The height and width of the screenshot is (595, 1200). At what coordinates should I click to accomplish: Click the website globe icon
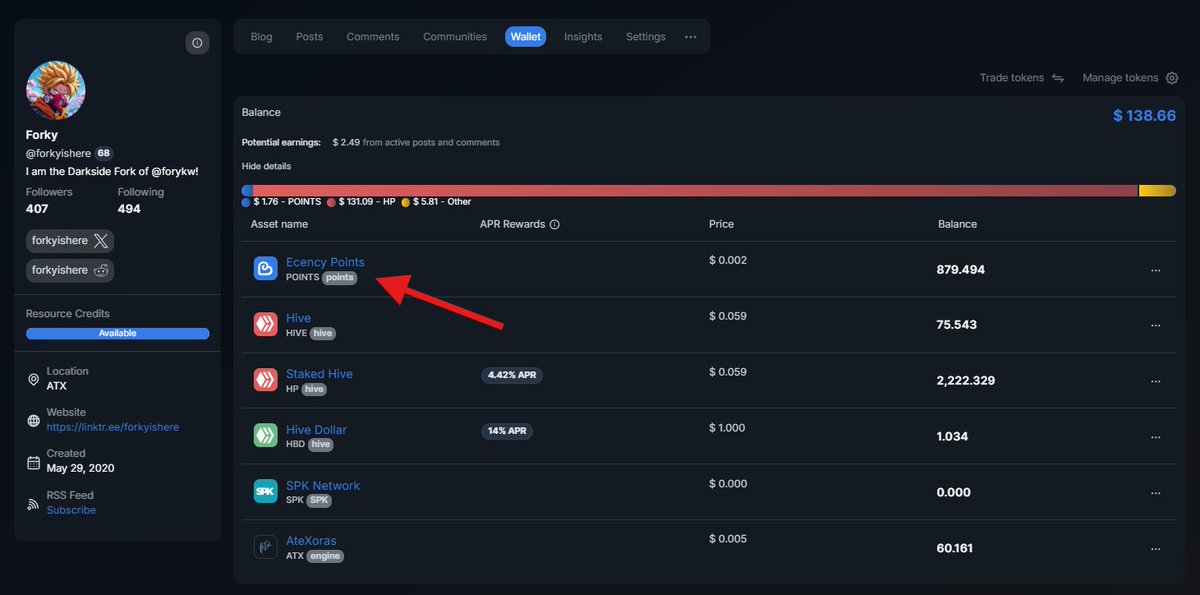click(x=33, y=420)
